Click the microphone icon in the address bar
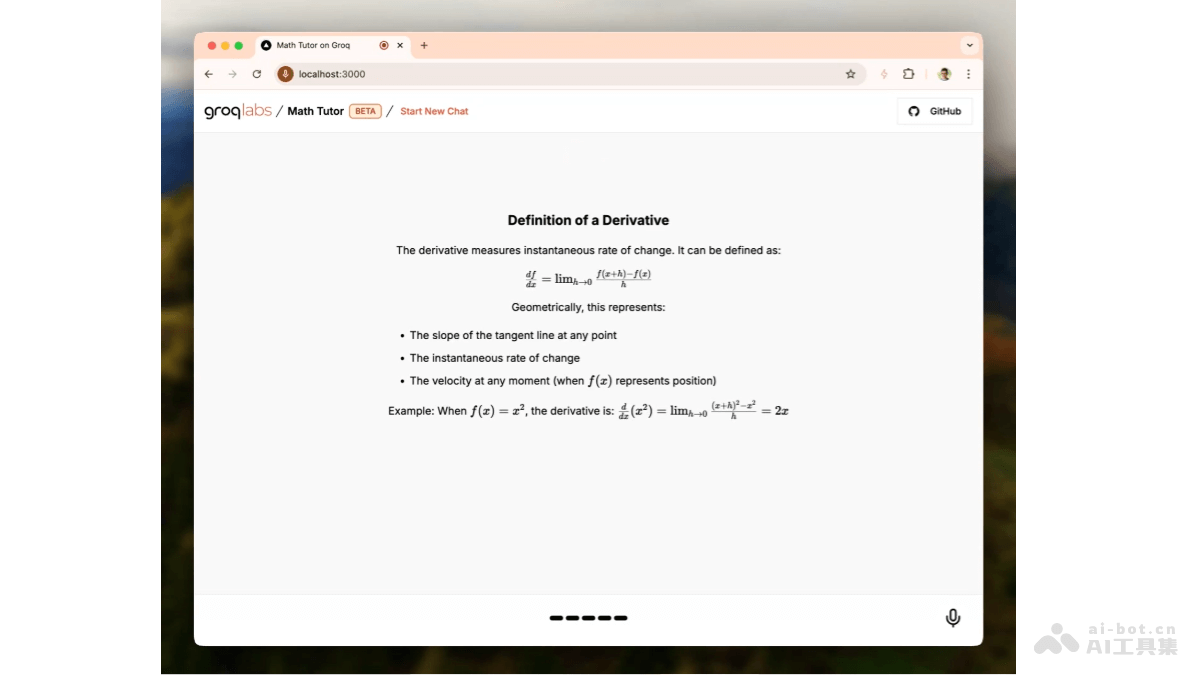1200x675 pixels. point(285,73)
